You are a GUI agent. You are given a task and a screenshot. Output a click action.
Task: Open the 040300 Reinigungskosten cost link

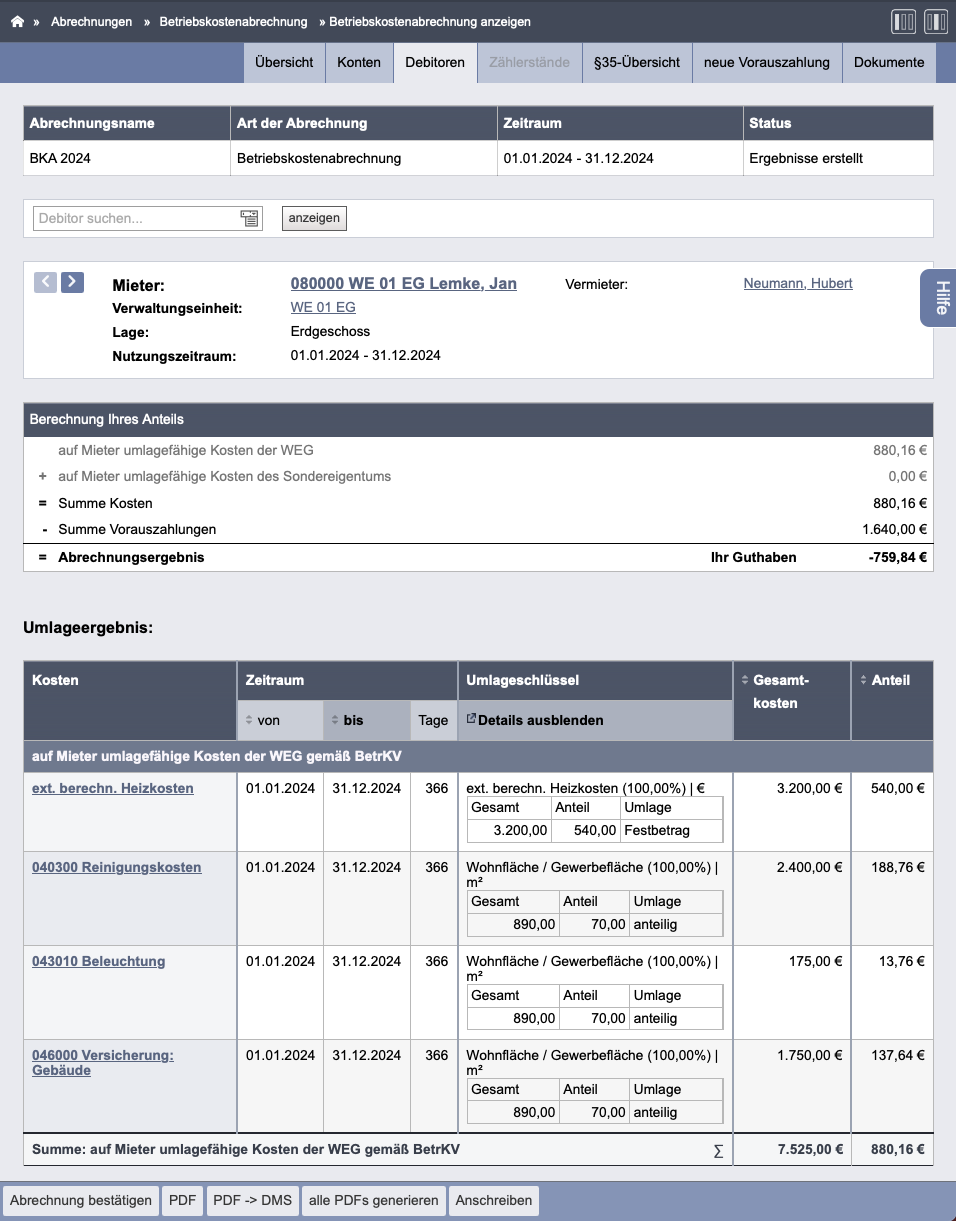(116, 867)
